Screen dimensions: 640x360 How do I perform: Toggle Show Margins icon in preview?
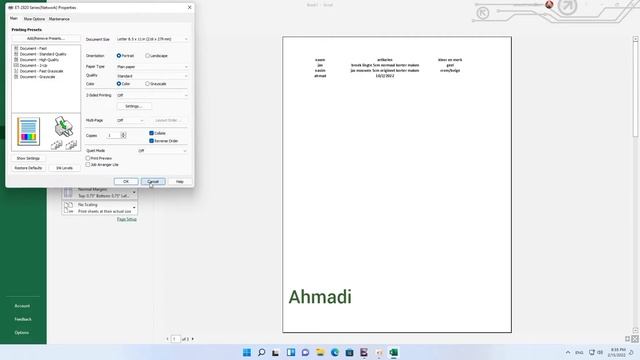coord(628,339)
